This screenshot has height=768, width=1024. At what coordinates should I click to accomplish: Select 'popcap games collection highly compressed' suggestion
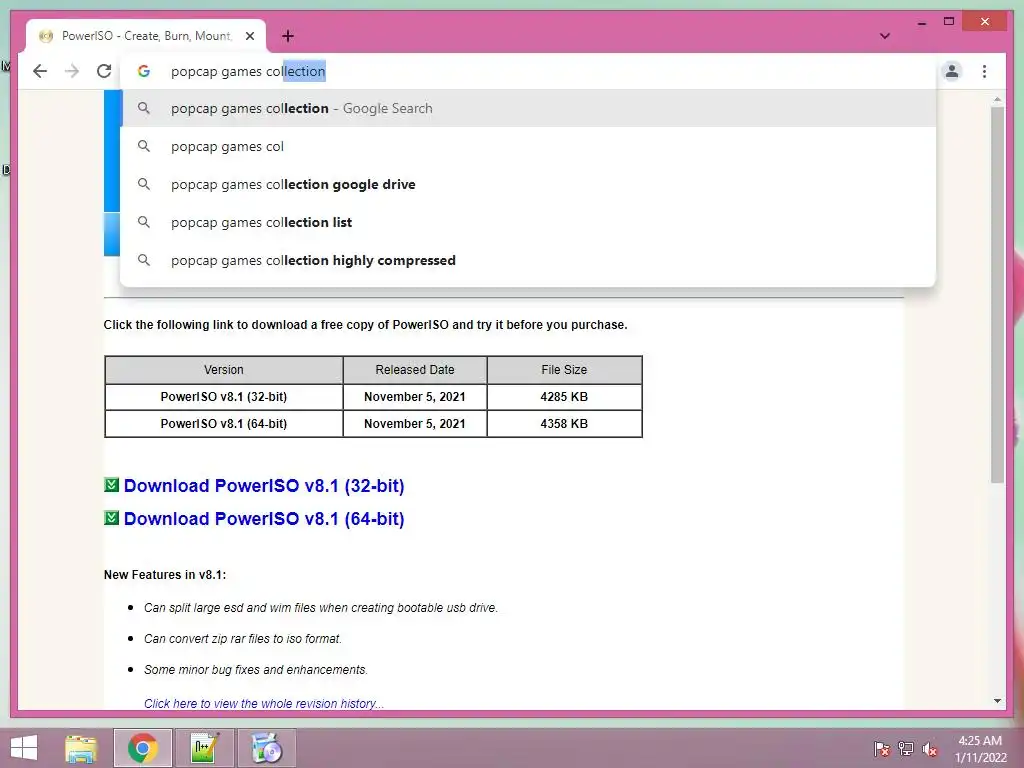[x=528, y=260]
